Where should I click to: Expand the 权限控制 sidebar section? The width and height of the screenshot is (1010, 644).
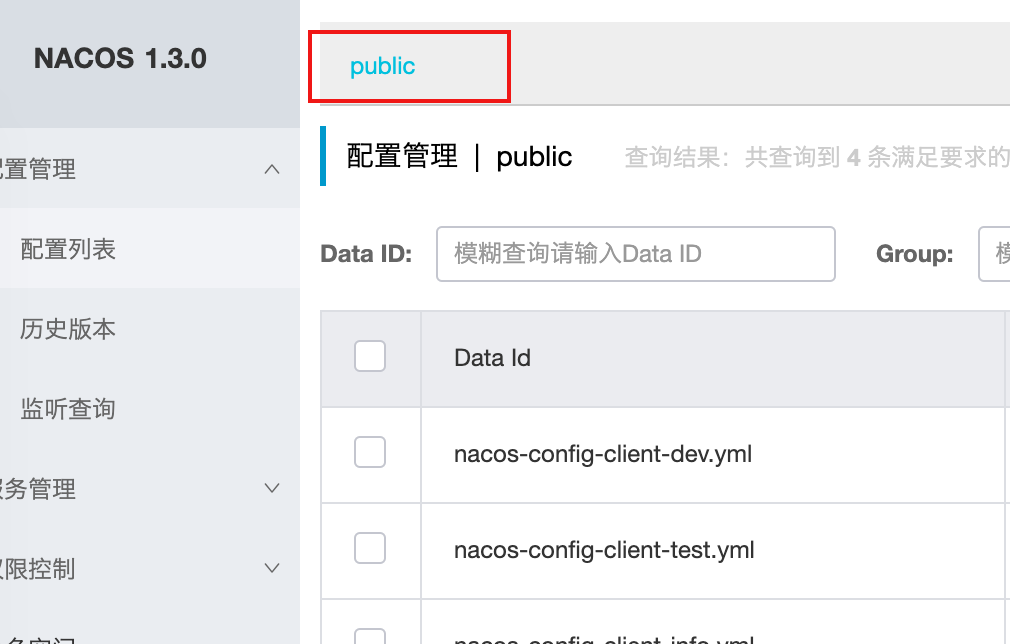coord(149,568)
